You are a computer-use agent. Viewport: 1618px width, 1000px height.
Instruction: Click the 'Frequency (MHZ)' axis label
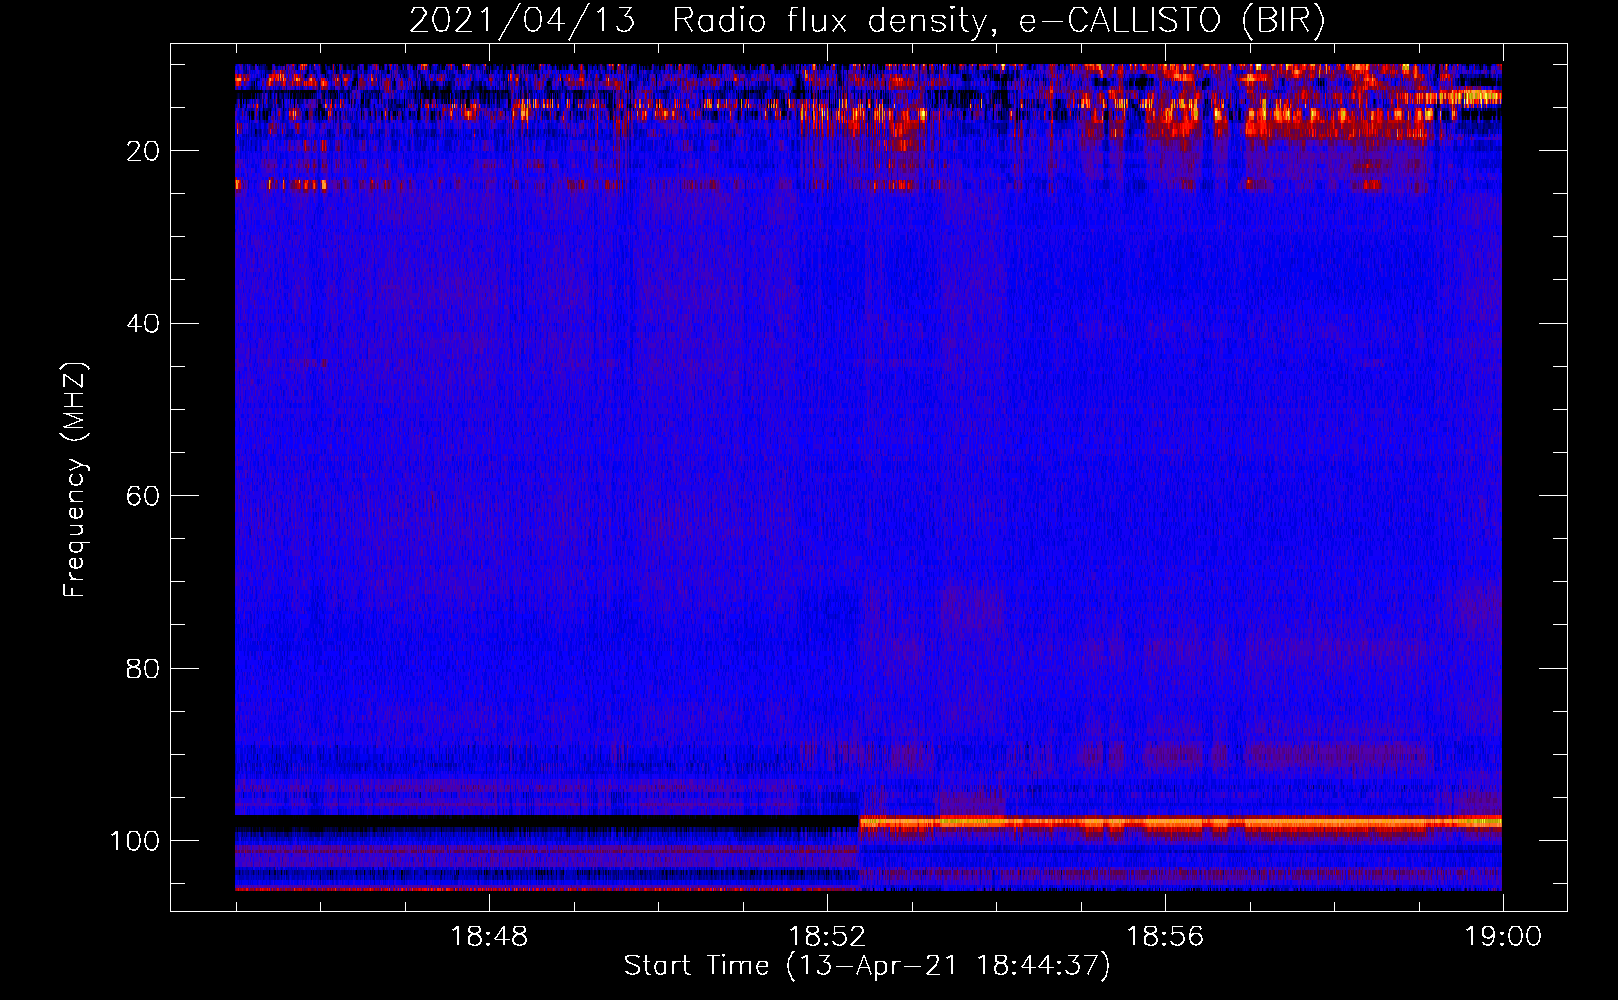75,479
